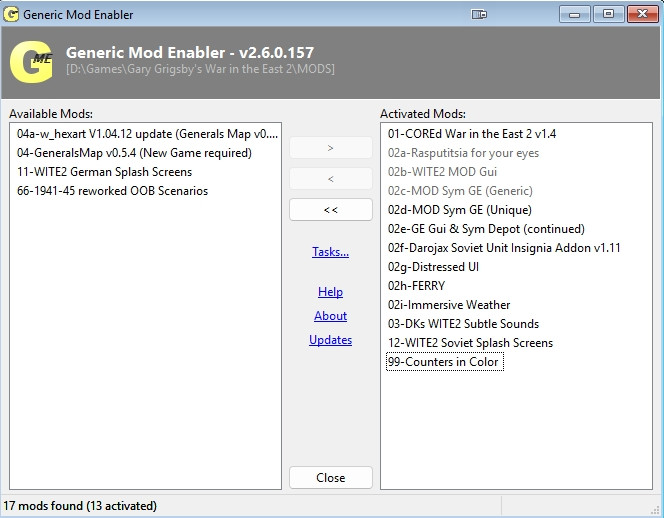Select 02b-WITE2 MOD Gui entry
The height and width of the screenshot is (518, 664).
click(442, 172)
